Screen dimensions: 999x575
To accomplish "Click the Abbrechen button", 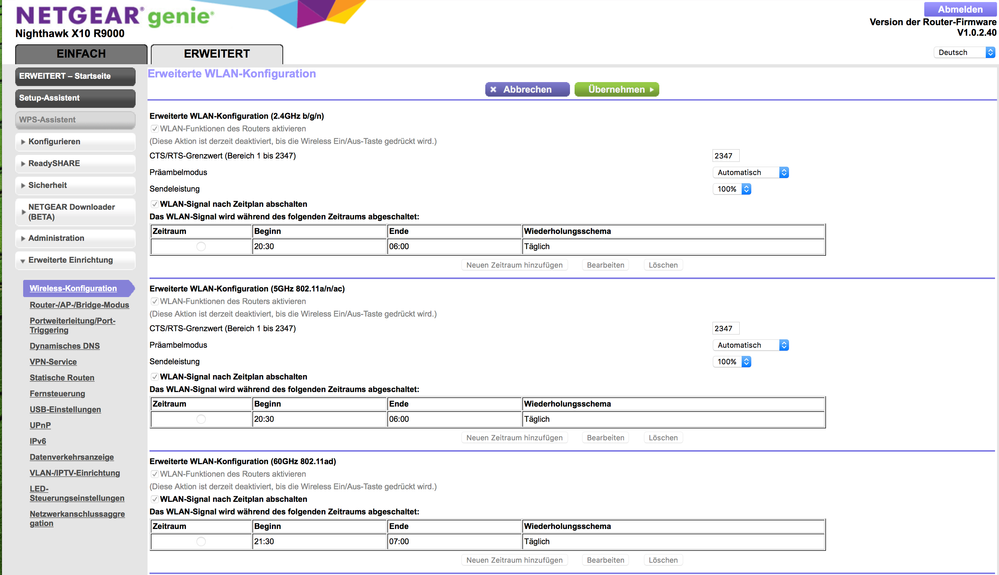I will coord(527,90).
